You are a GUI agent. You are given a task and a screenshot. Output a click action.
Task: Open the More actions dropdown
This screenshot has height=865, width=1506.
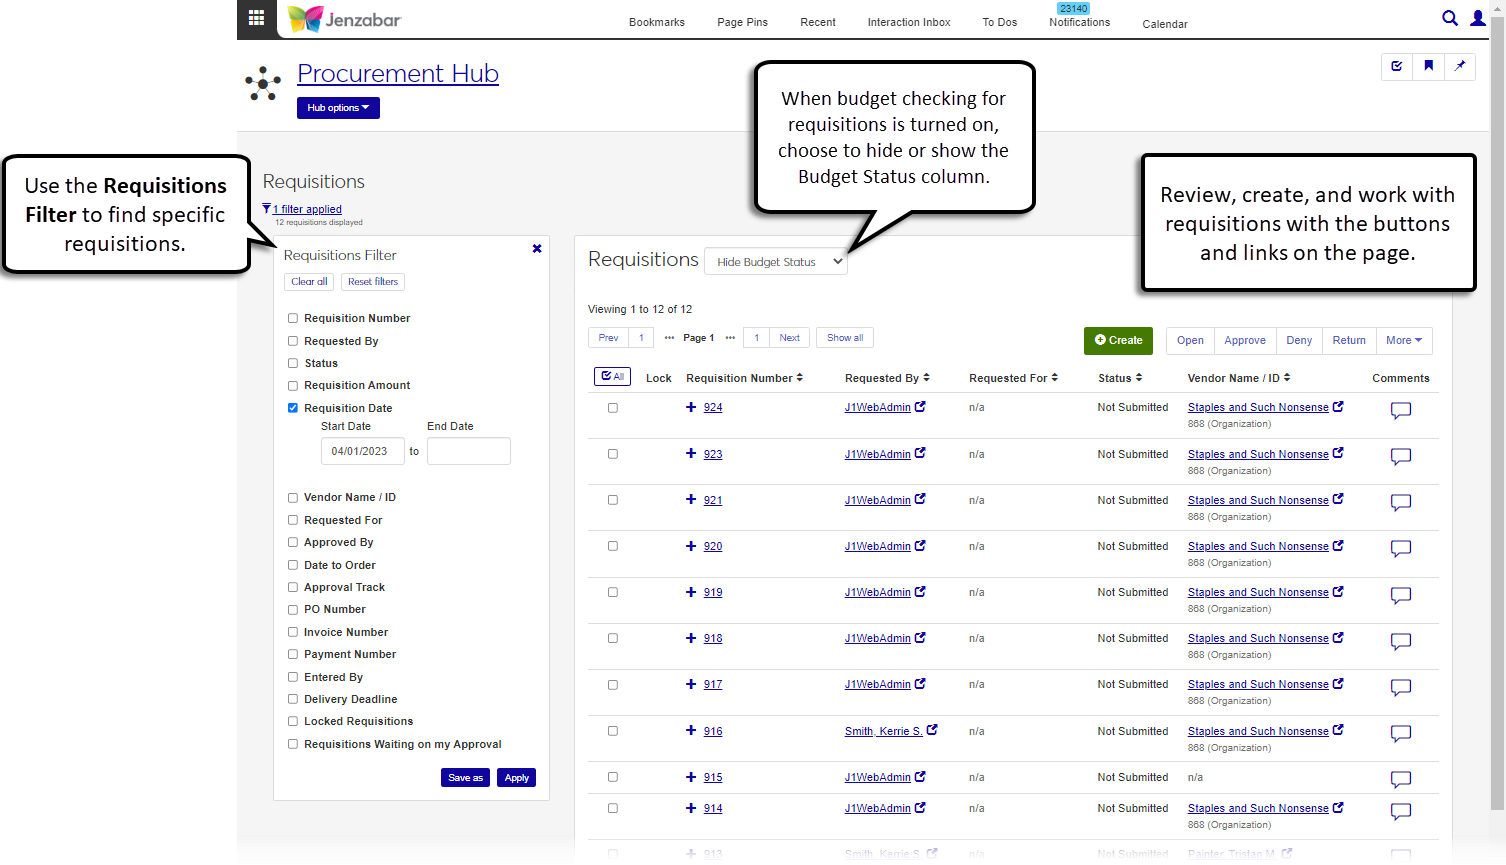click(x=1403, y=341)
